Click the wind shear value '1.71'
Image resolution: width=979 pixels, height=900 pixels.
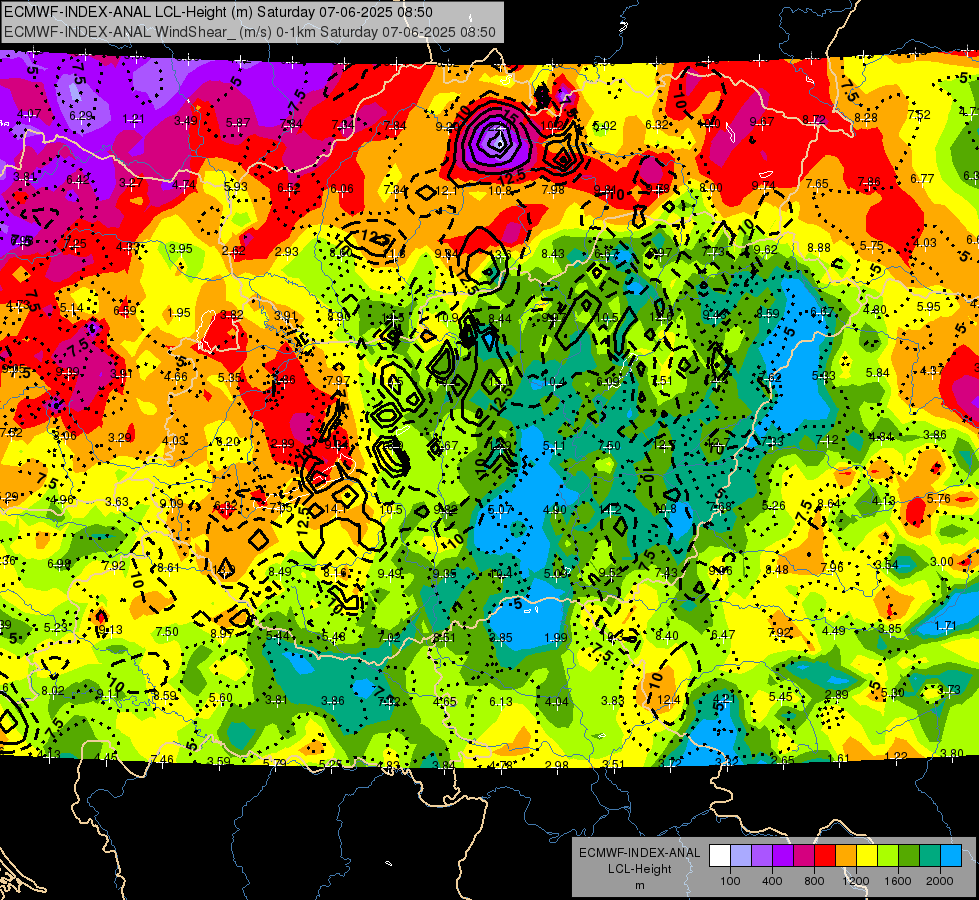[946, 626]
